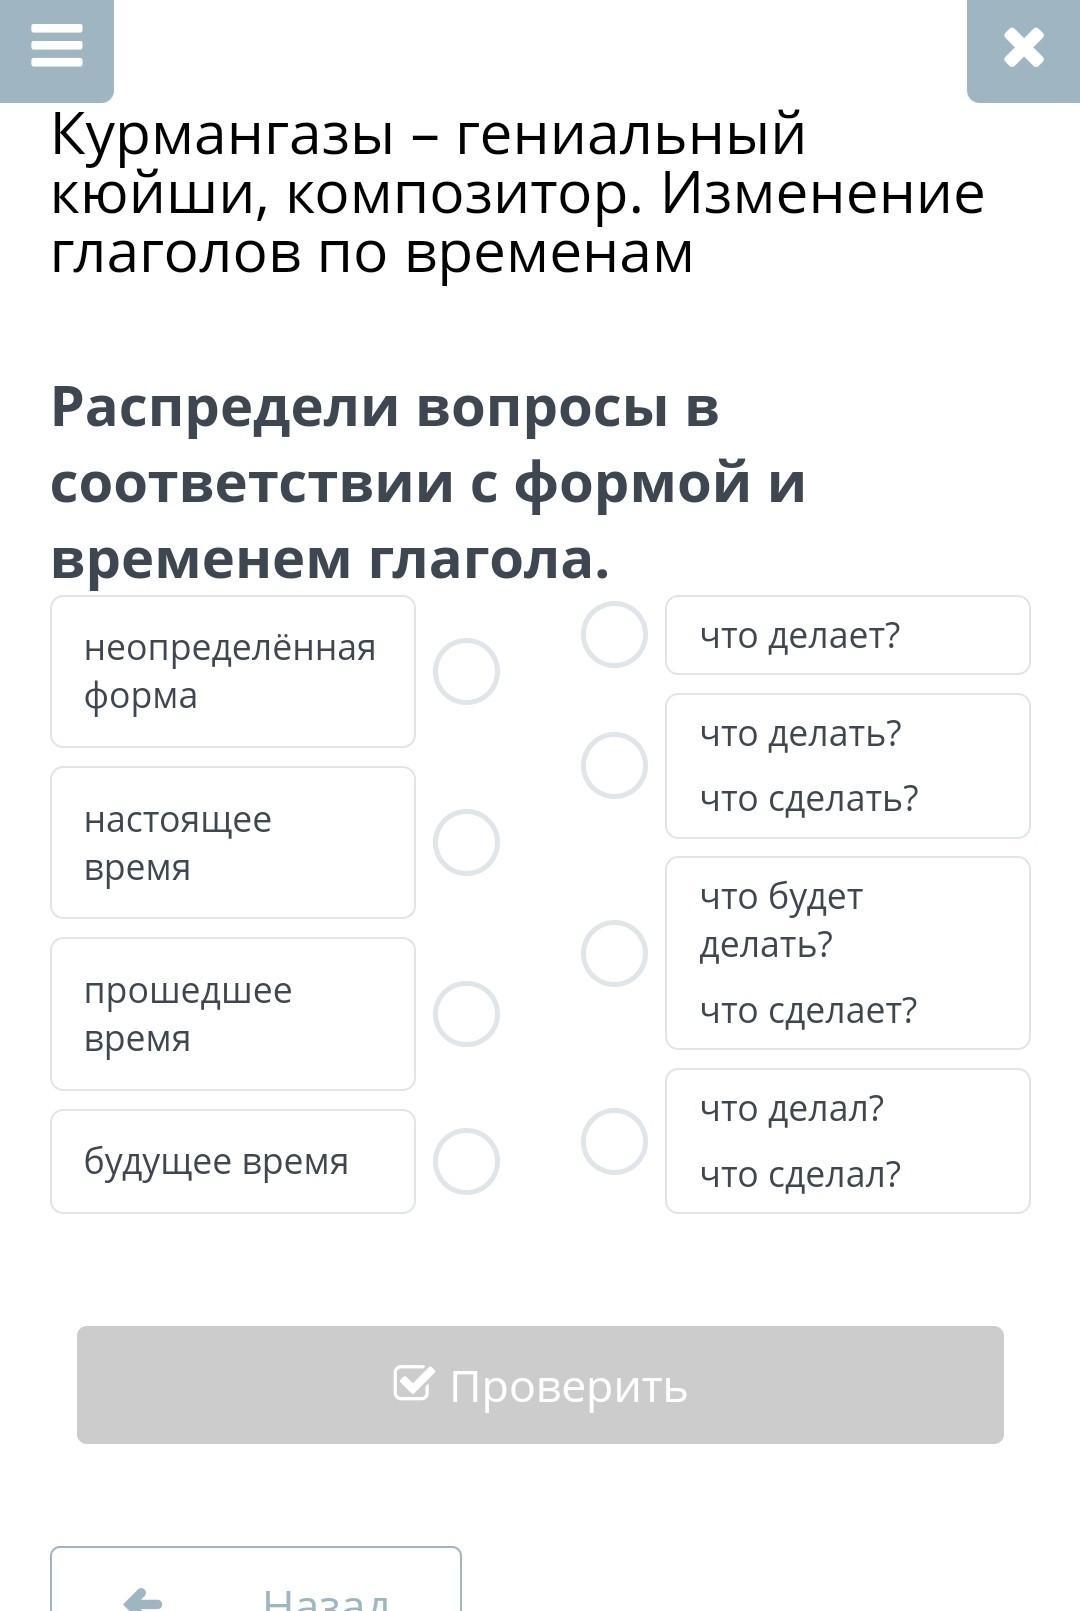Select the circle beside что делал? что сделал?
Viewport: 1080px width, 1611px height.
click(614, 1141)
